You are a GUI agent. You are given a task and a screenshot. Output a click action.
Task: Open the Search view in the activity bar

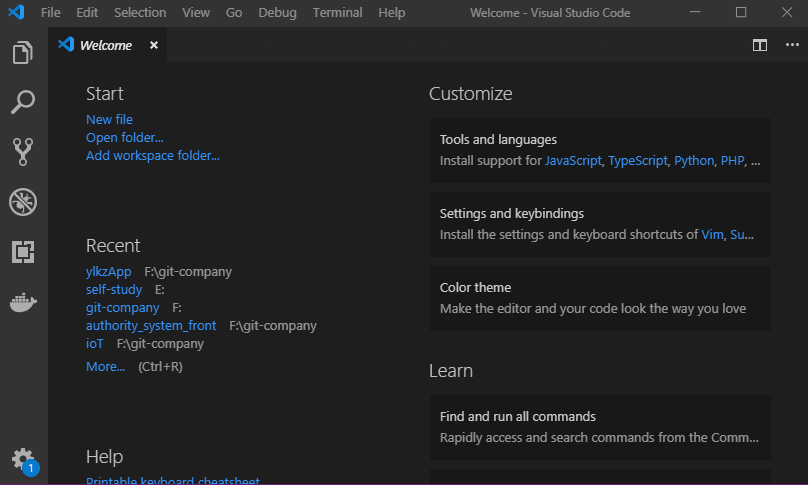(23, 102)
